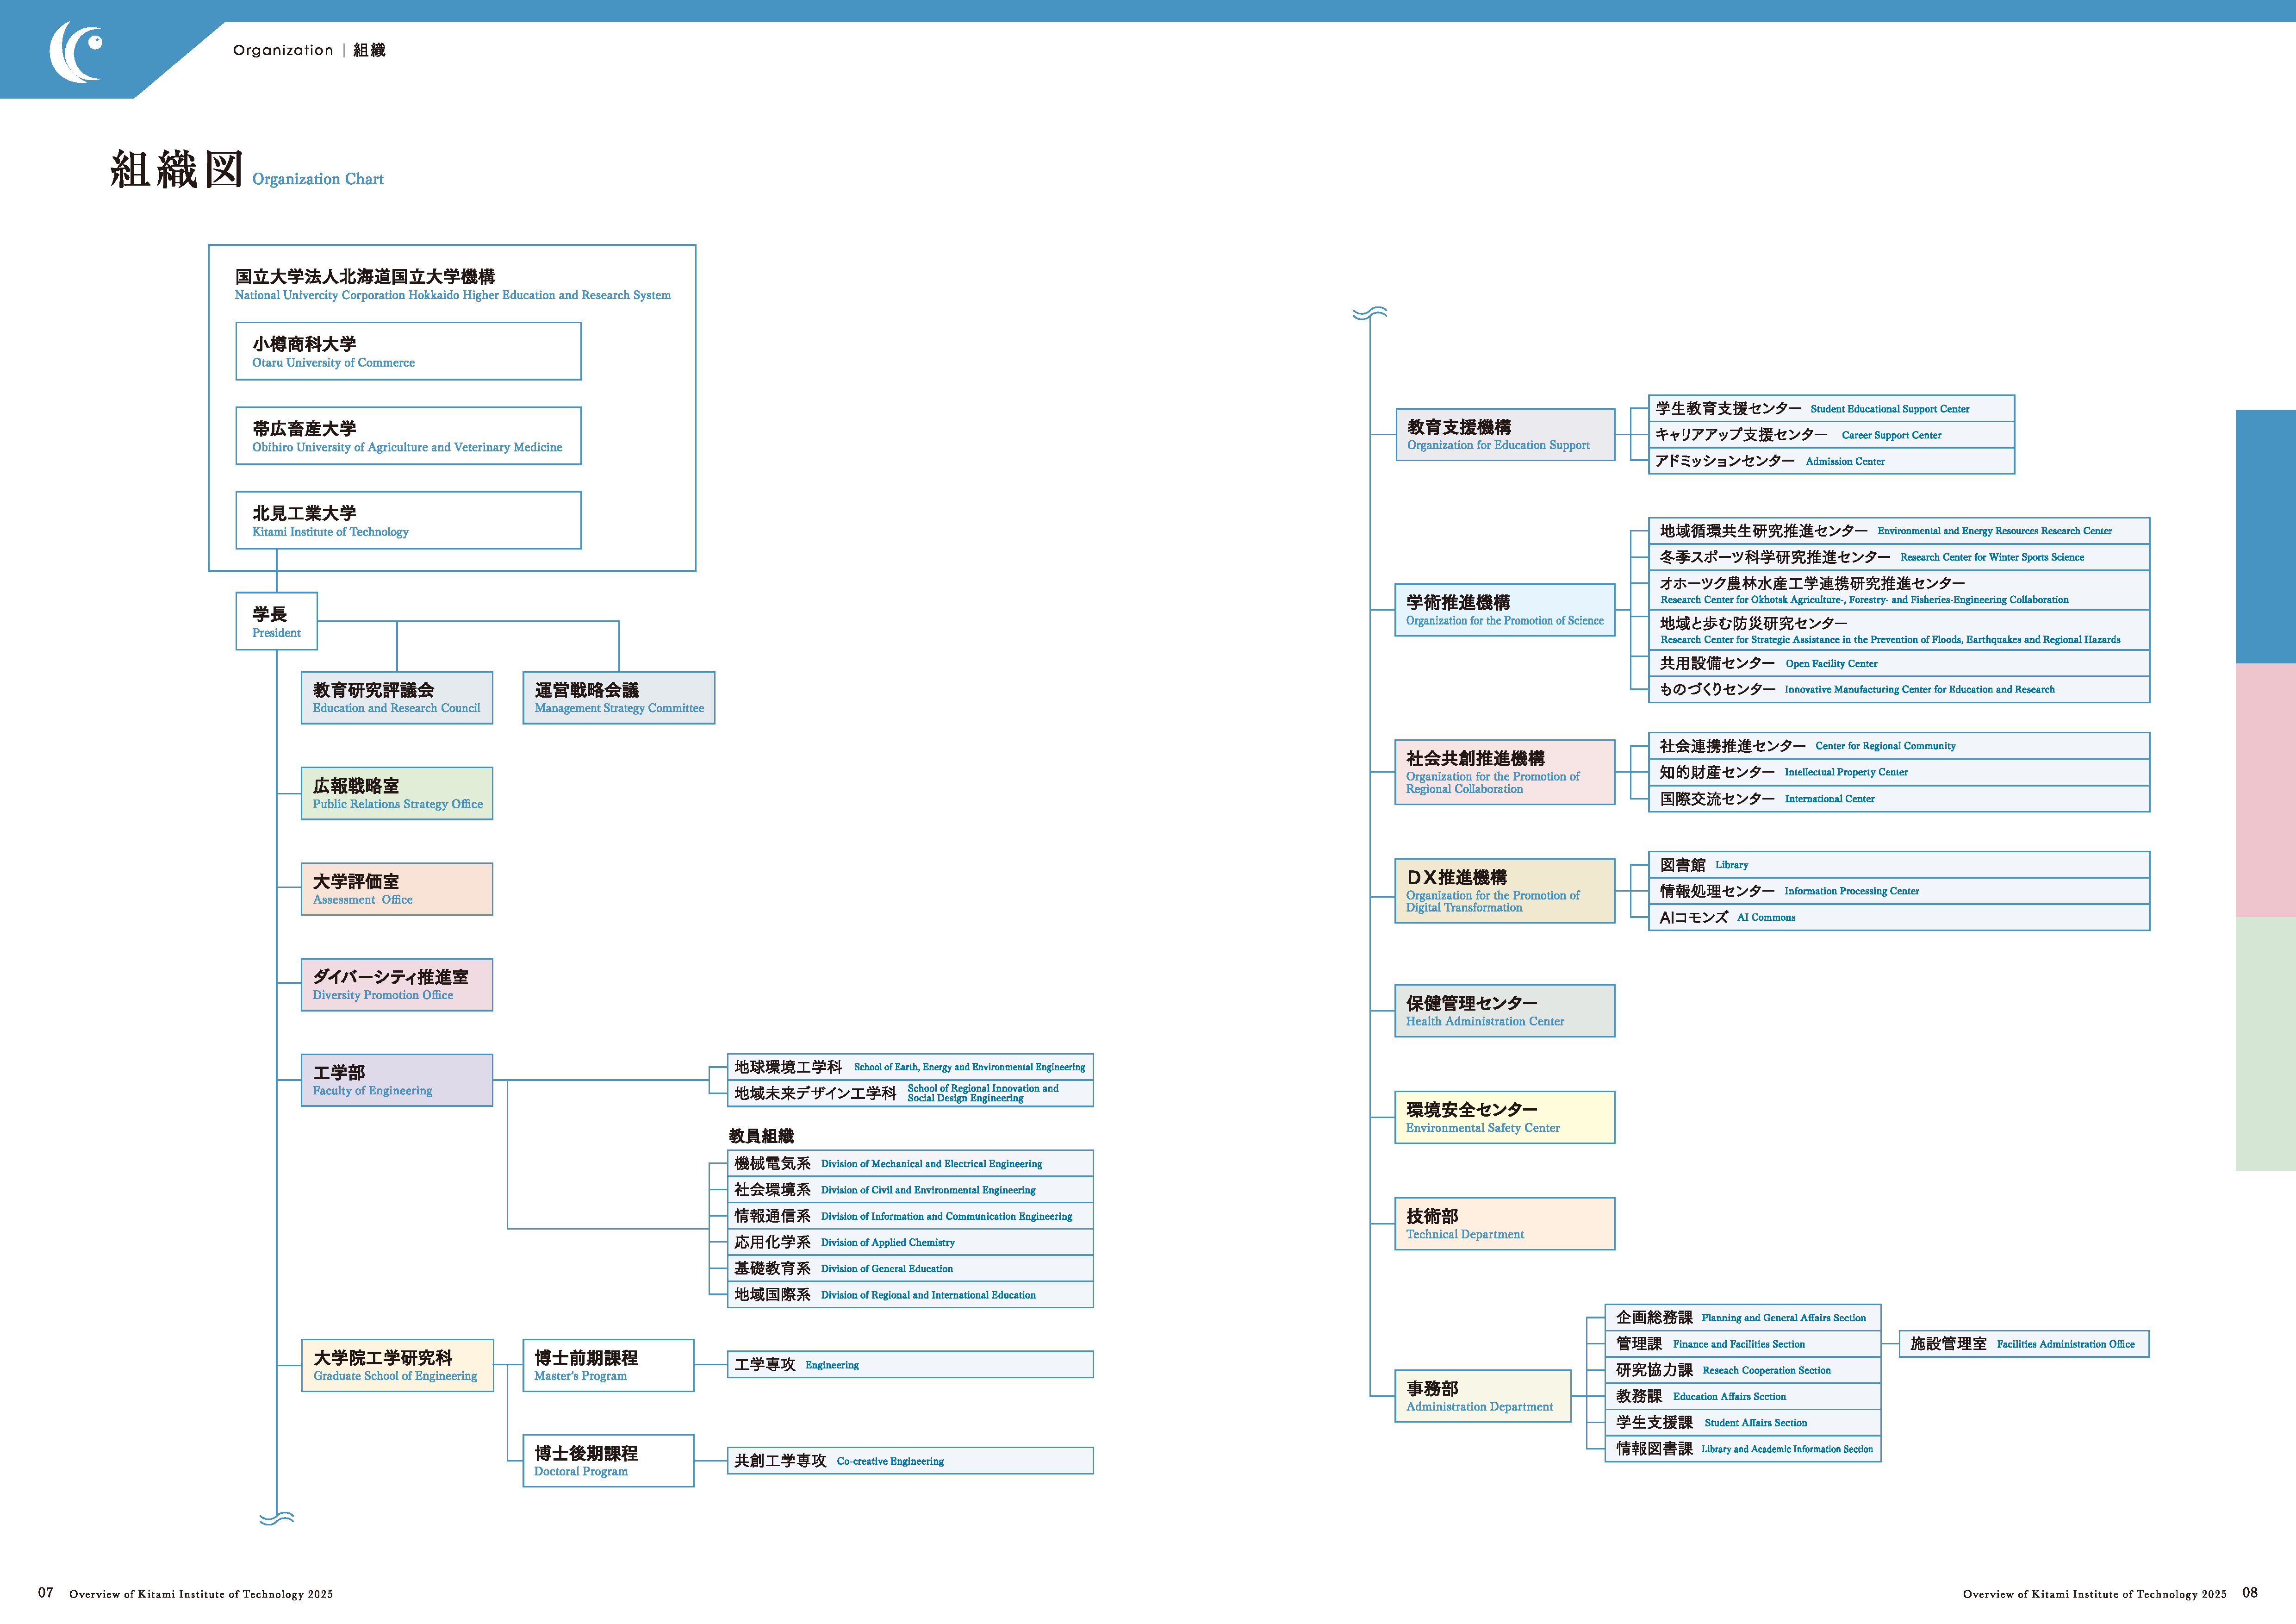Click Division of Information and Communication Engineering row

[910, 1216]
